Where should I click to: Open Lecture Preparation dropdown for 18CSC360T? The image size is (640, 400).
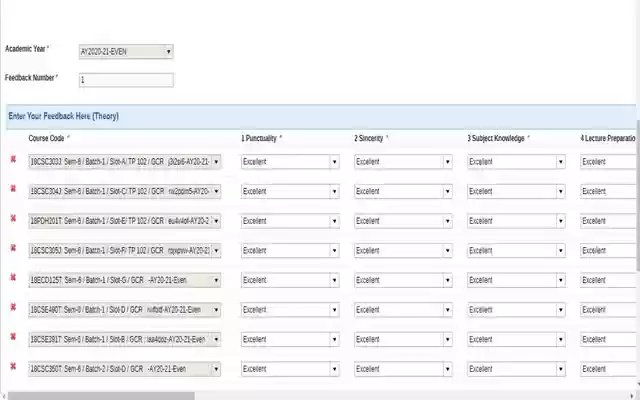(608, 369)
